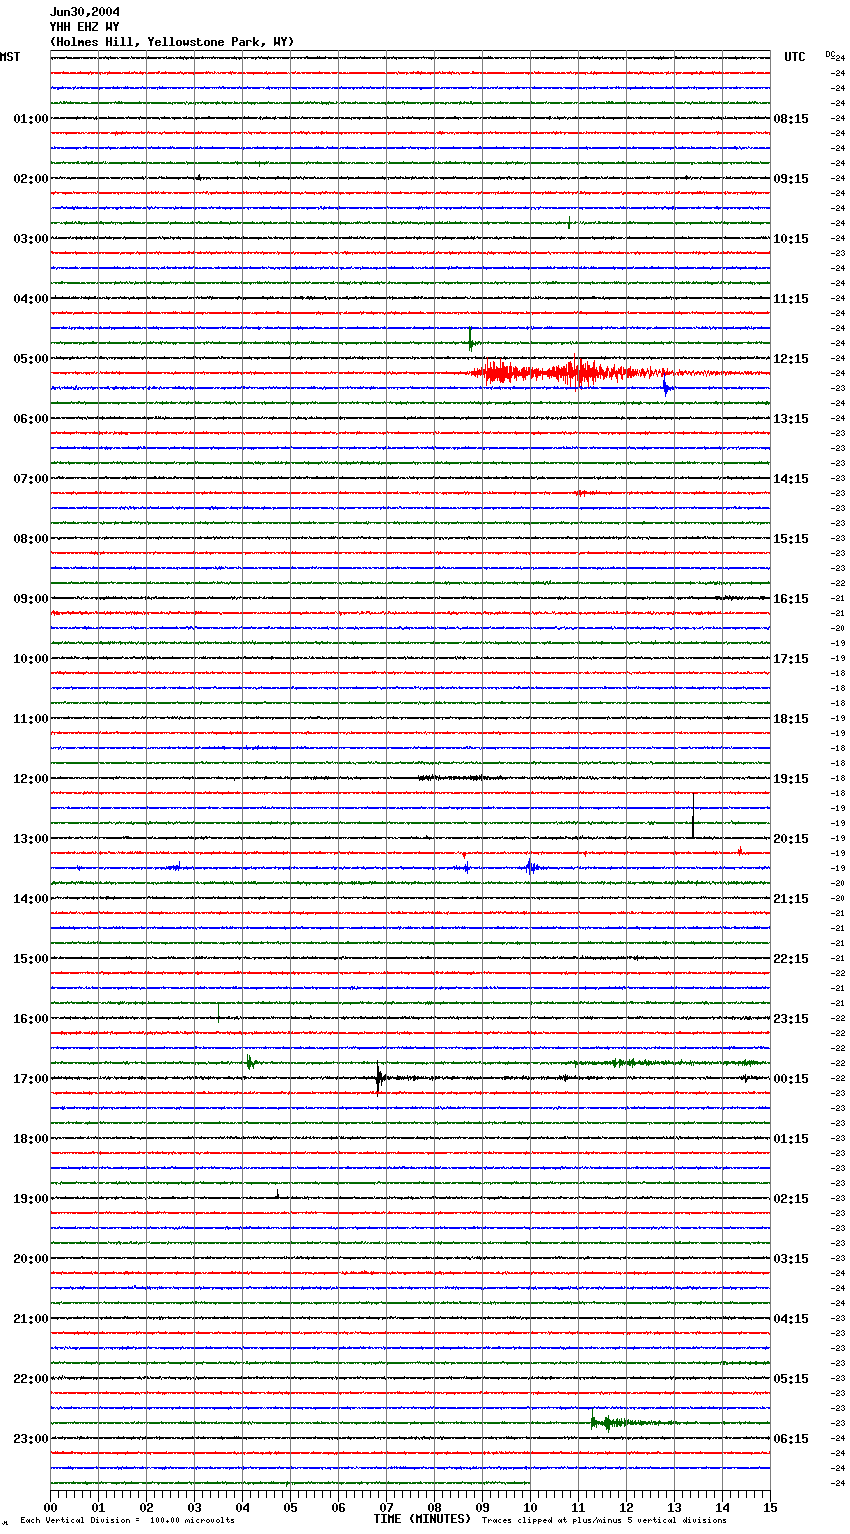The image size is (850, 1534).
Task: Select the 13:00 MST time label
Action: coord(30,839)
